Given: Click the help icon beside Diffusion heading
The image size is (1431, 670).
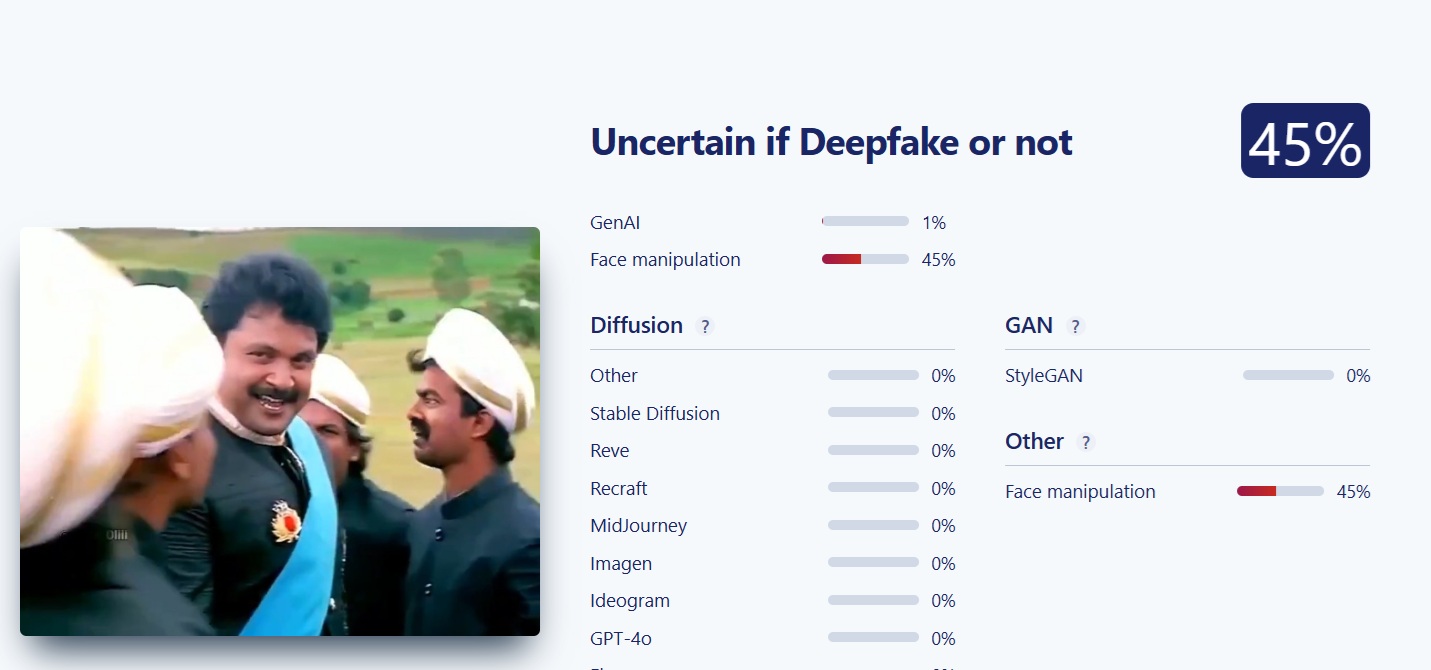Looking at the screenshot, I should coord(705,326).
